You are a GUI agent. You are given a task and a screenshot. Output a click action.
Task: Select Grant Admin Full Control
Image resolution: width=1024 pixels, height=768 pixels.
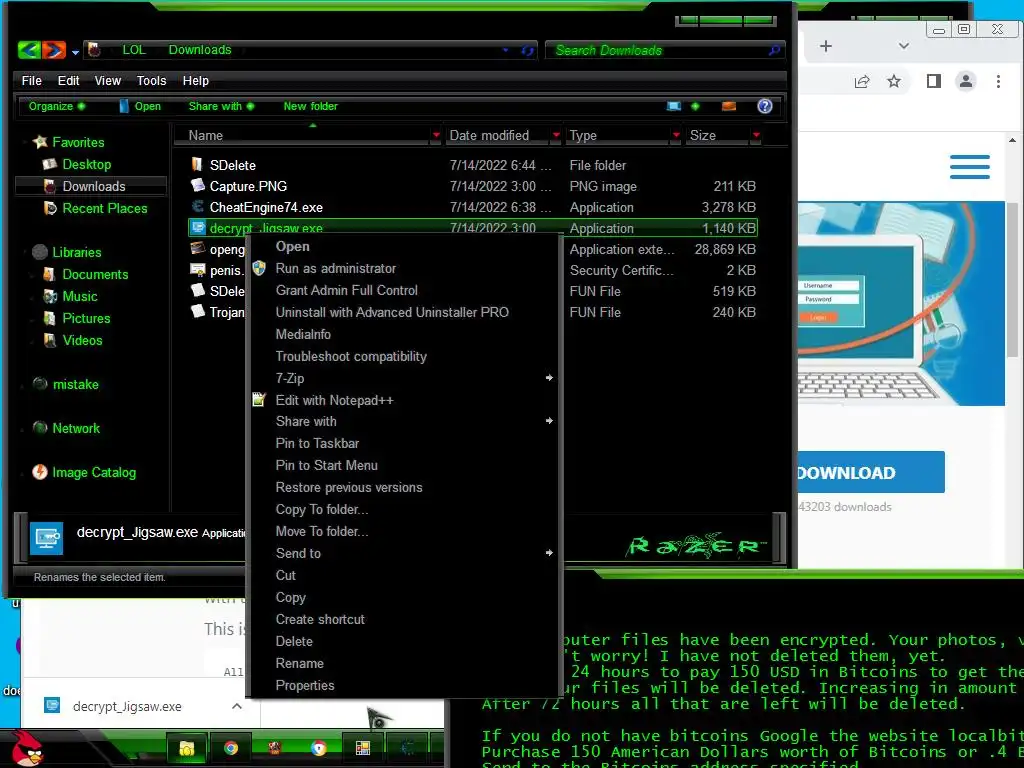(x=346, y=290)
